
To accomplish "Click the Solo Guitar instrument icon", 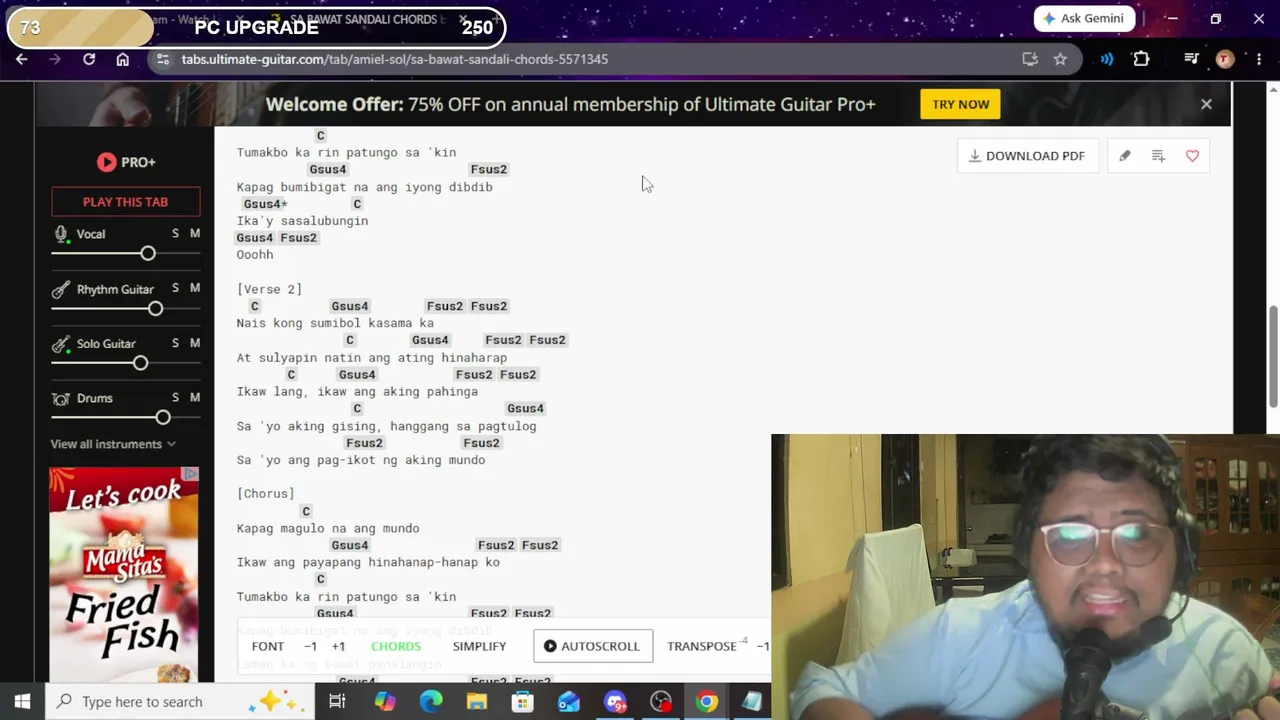I will coord(61,344).
